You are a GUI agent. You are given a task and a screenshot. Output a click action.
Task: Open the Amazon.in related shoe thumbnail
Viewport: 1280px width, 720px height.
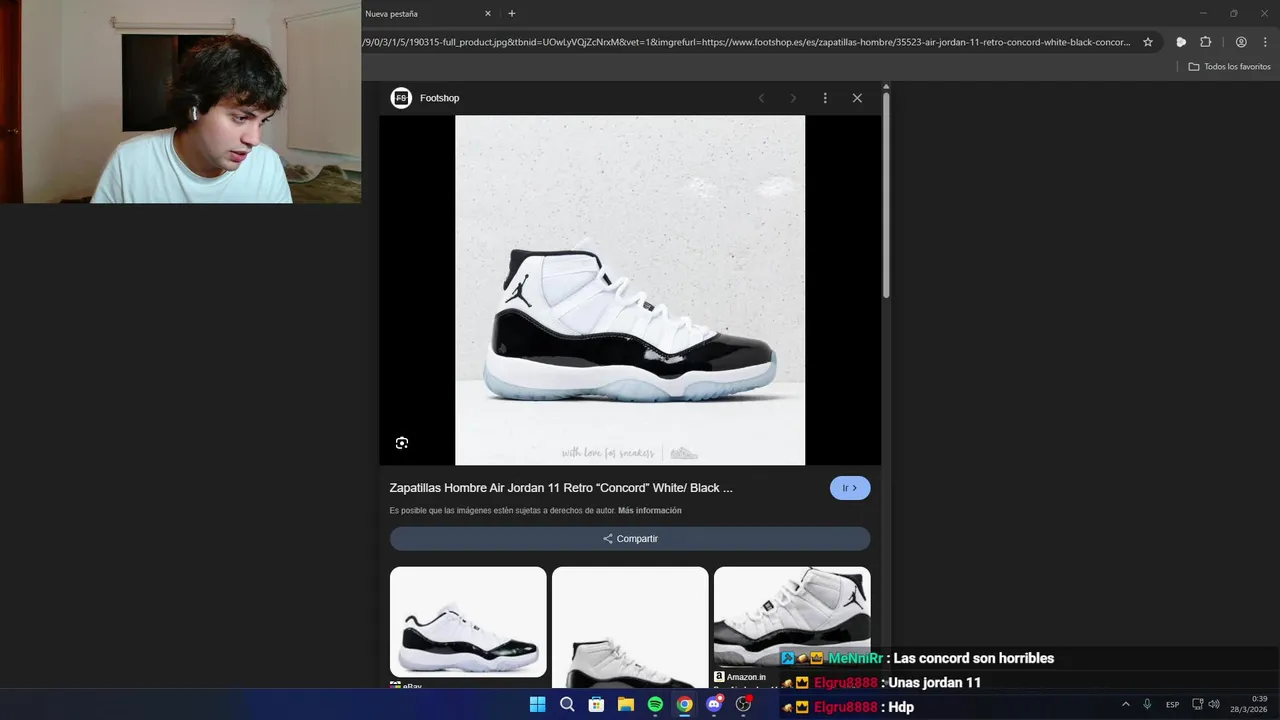pyautogui.click(x=792, y=618)
